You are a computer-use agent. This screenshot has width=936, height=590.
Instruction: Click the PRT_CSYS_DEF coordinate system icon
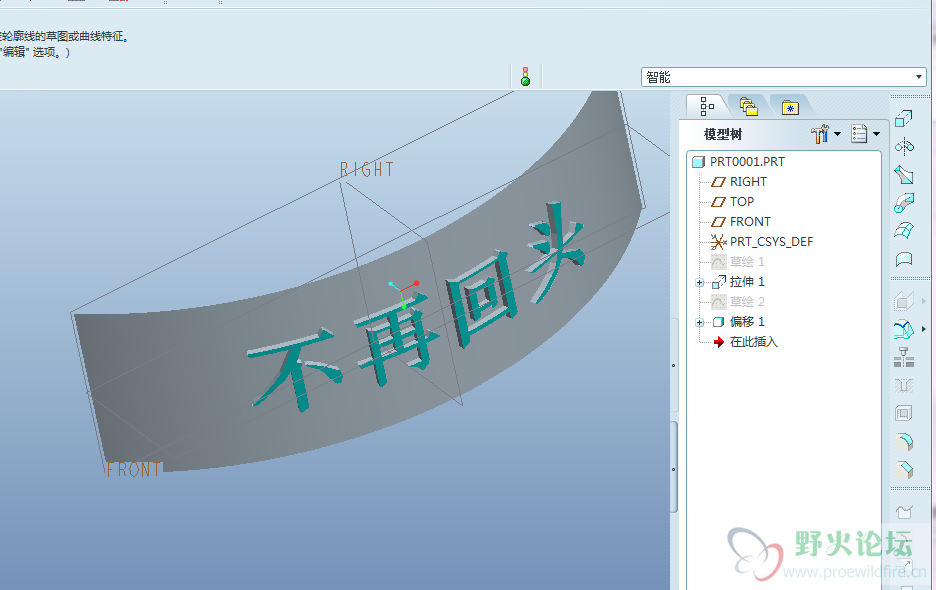point(718,242)
